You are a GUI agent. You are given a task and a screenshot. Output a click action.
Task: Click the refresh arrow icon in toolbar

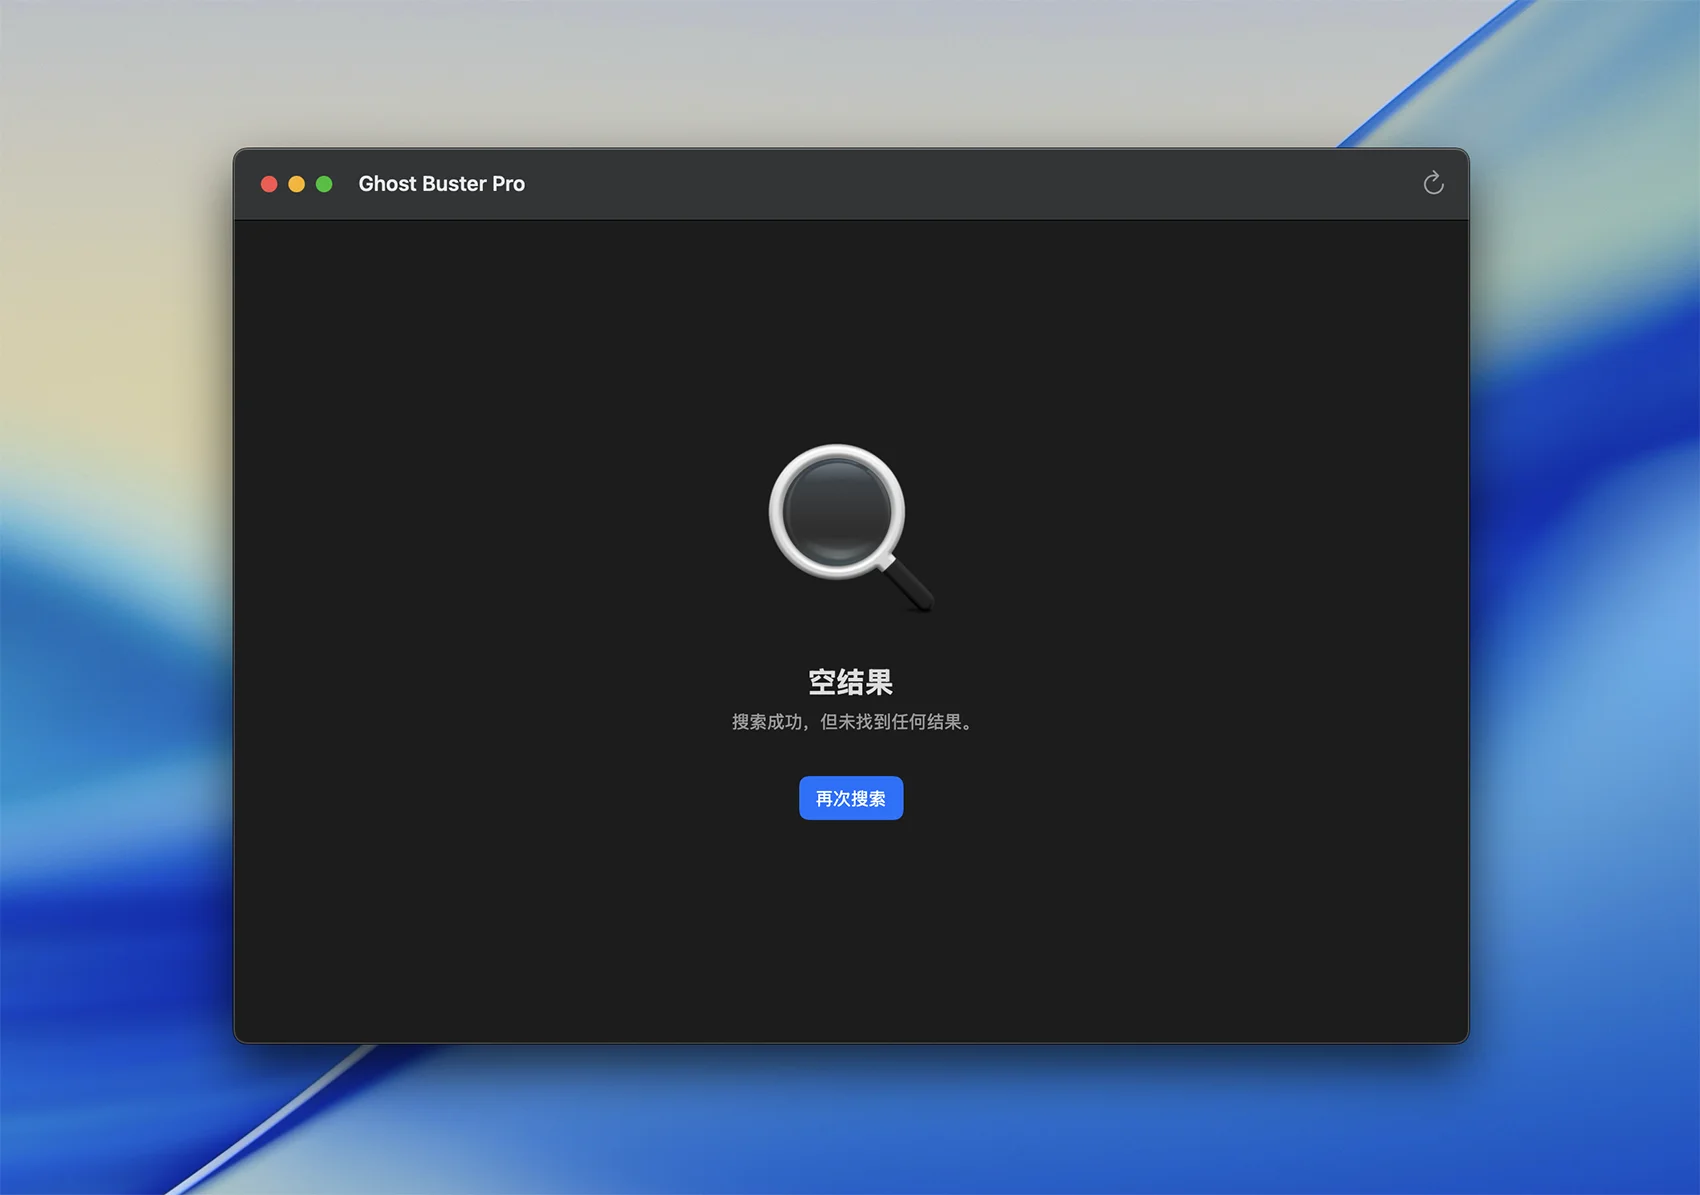1433,183
